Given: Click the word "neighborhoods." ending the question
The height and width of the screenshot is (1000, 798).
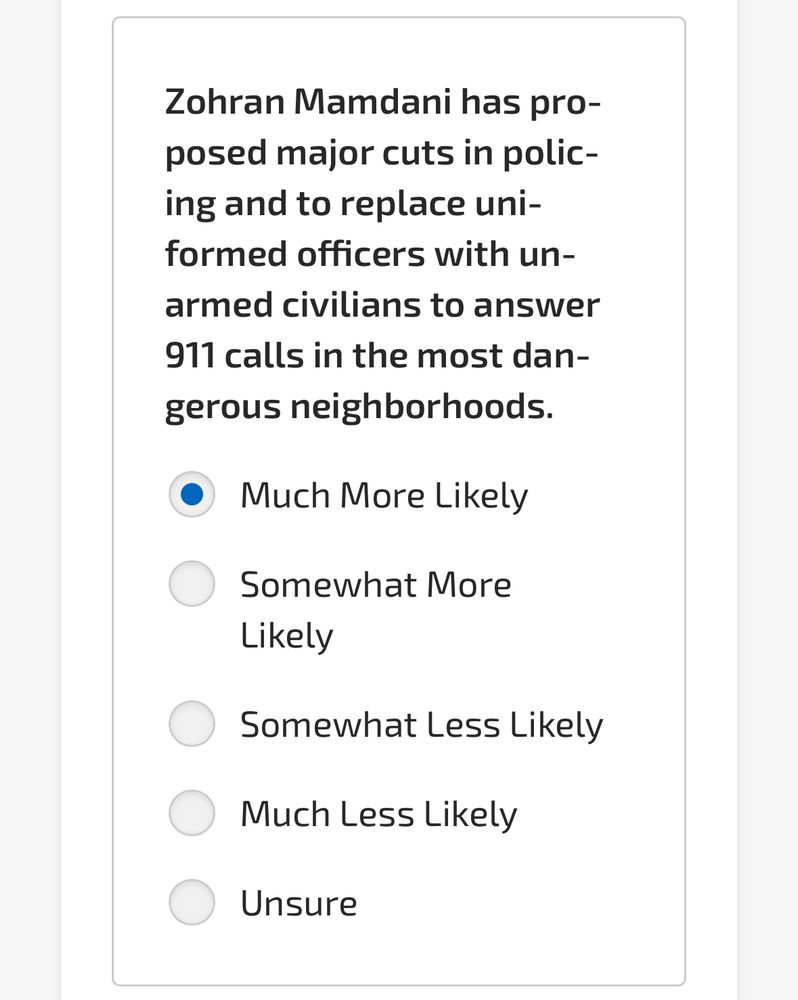Looking at the screenshot, I should tap(422, 408).
